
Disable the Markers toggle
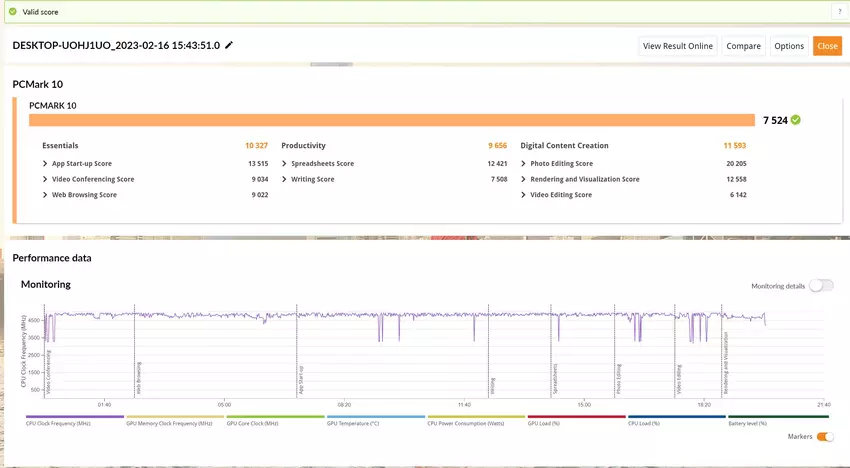click(825, 437)
